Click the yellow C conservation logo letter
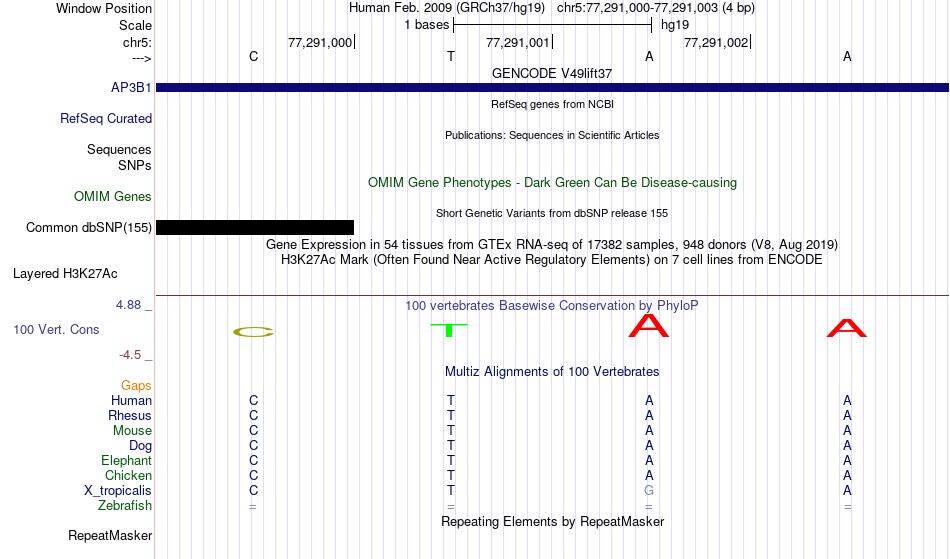 tap(253, 331)
